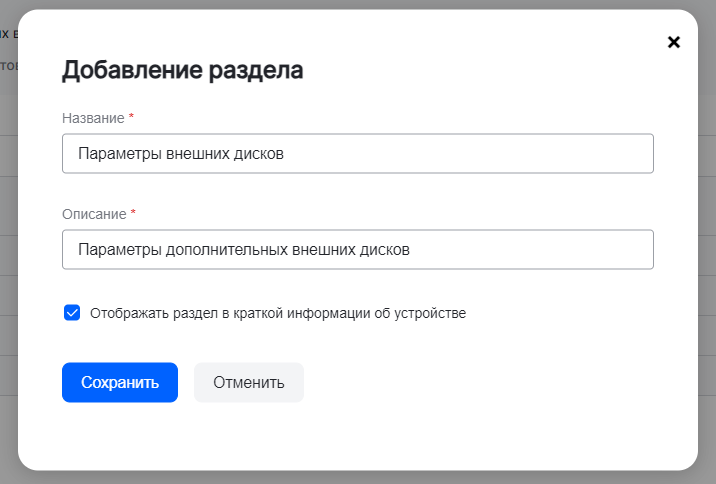Click the Отображать раздел в краткой информации label
This screenshot has width=716, height=484.
pyautogui.click(x=277, y=313)
